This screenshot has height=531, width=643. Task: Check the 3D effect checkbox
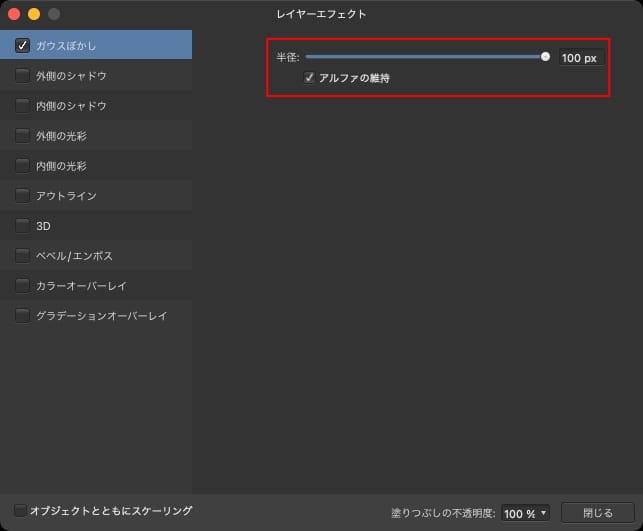22,225
